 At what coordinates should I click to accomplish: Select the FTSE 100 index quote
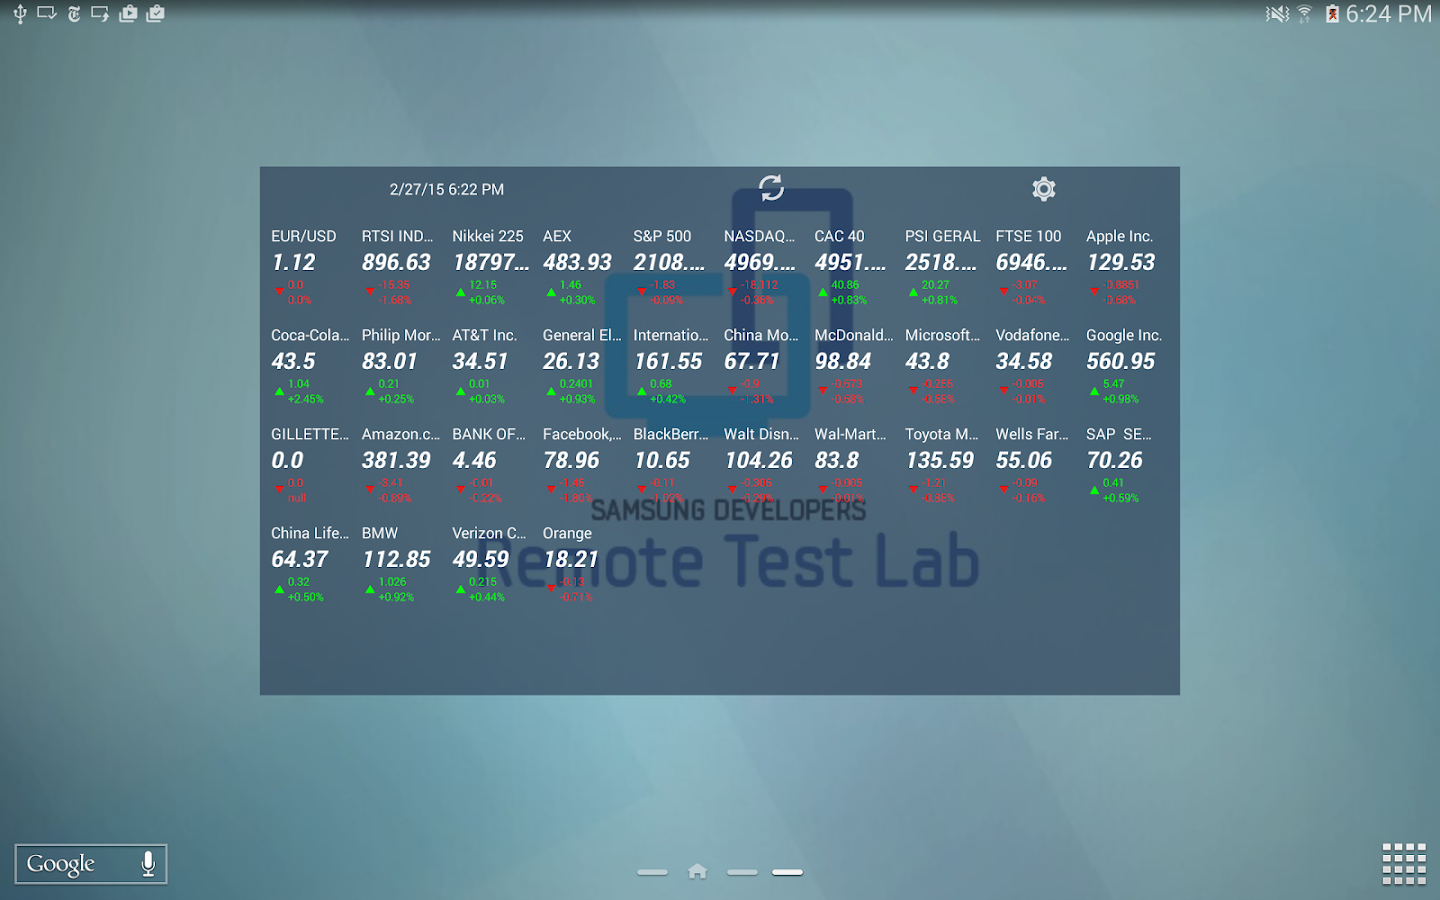tap(1033, 267)
